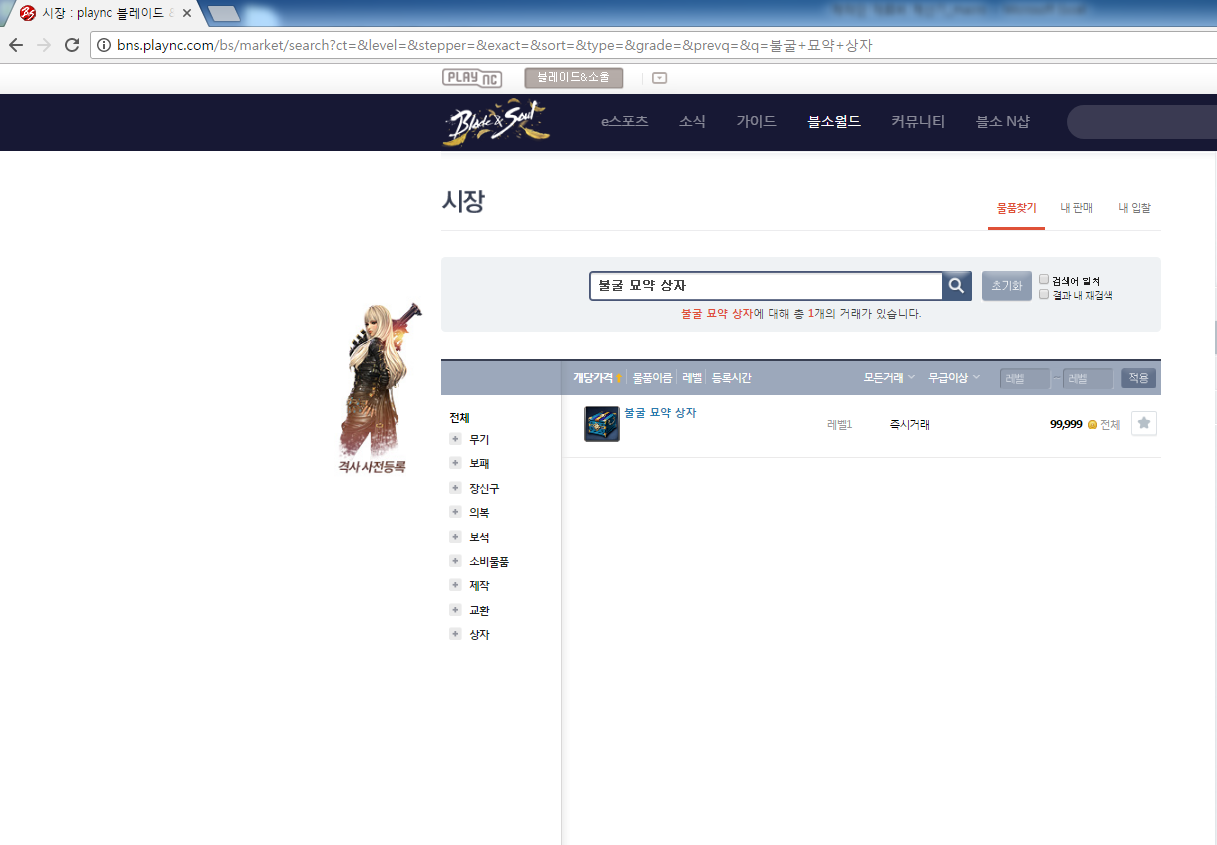1217x845 pixels.
Task: Open the 소식 menu
Action: click(692, 121)
